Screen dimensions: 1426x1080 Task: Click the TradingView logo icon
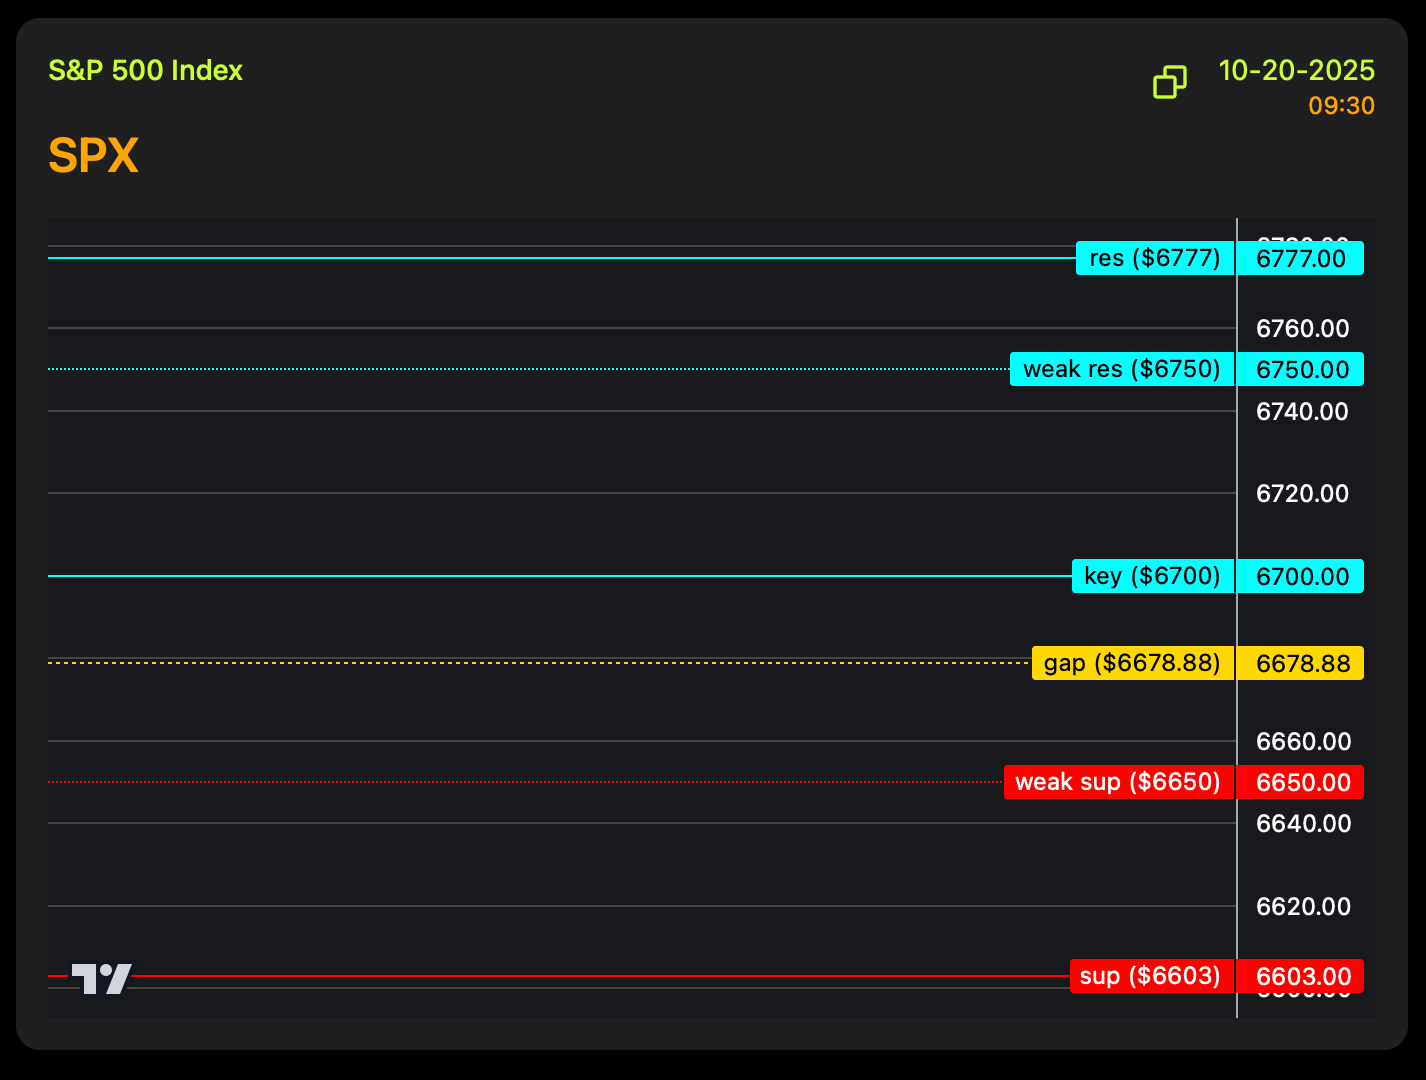[x=101, y=978]
